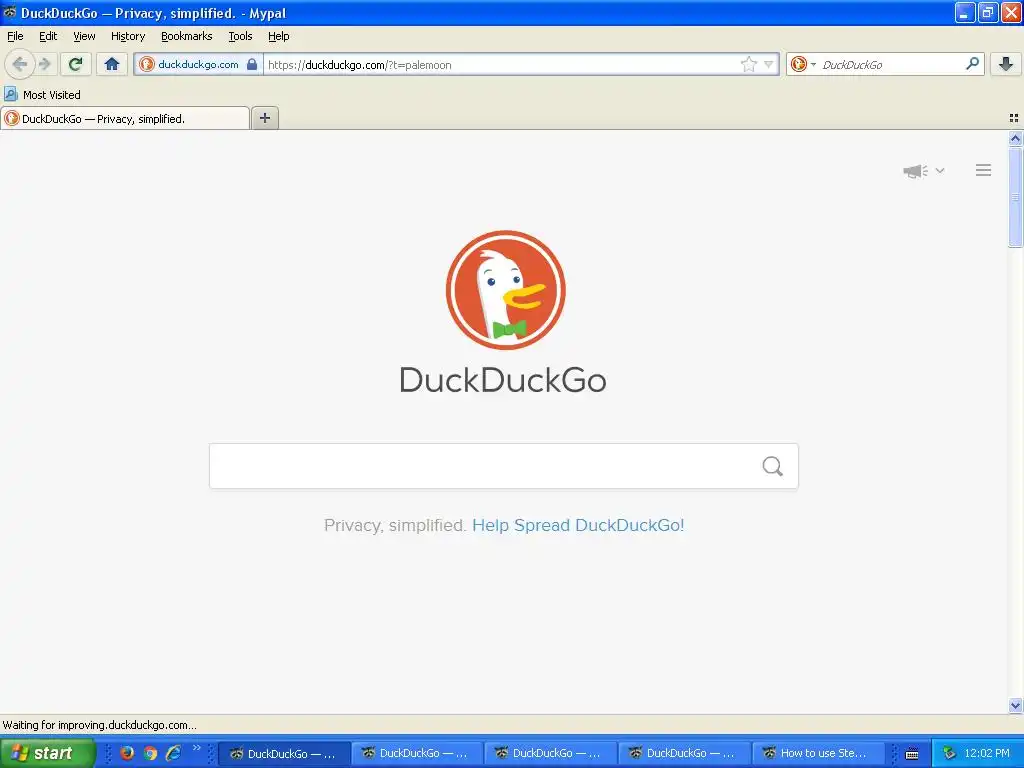This screenshot has width=1024, height=768.
Task: Click the duckduckgo.com site identity box
Action: 198,64
